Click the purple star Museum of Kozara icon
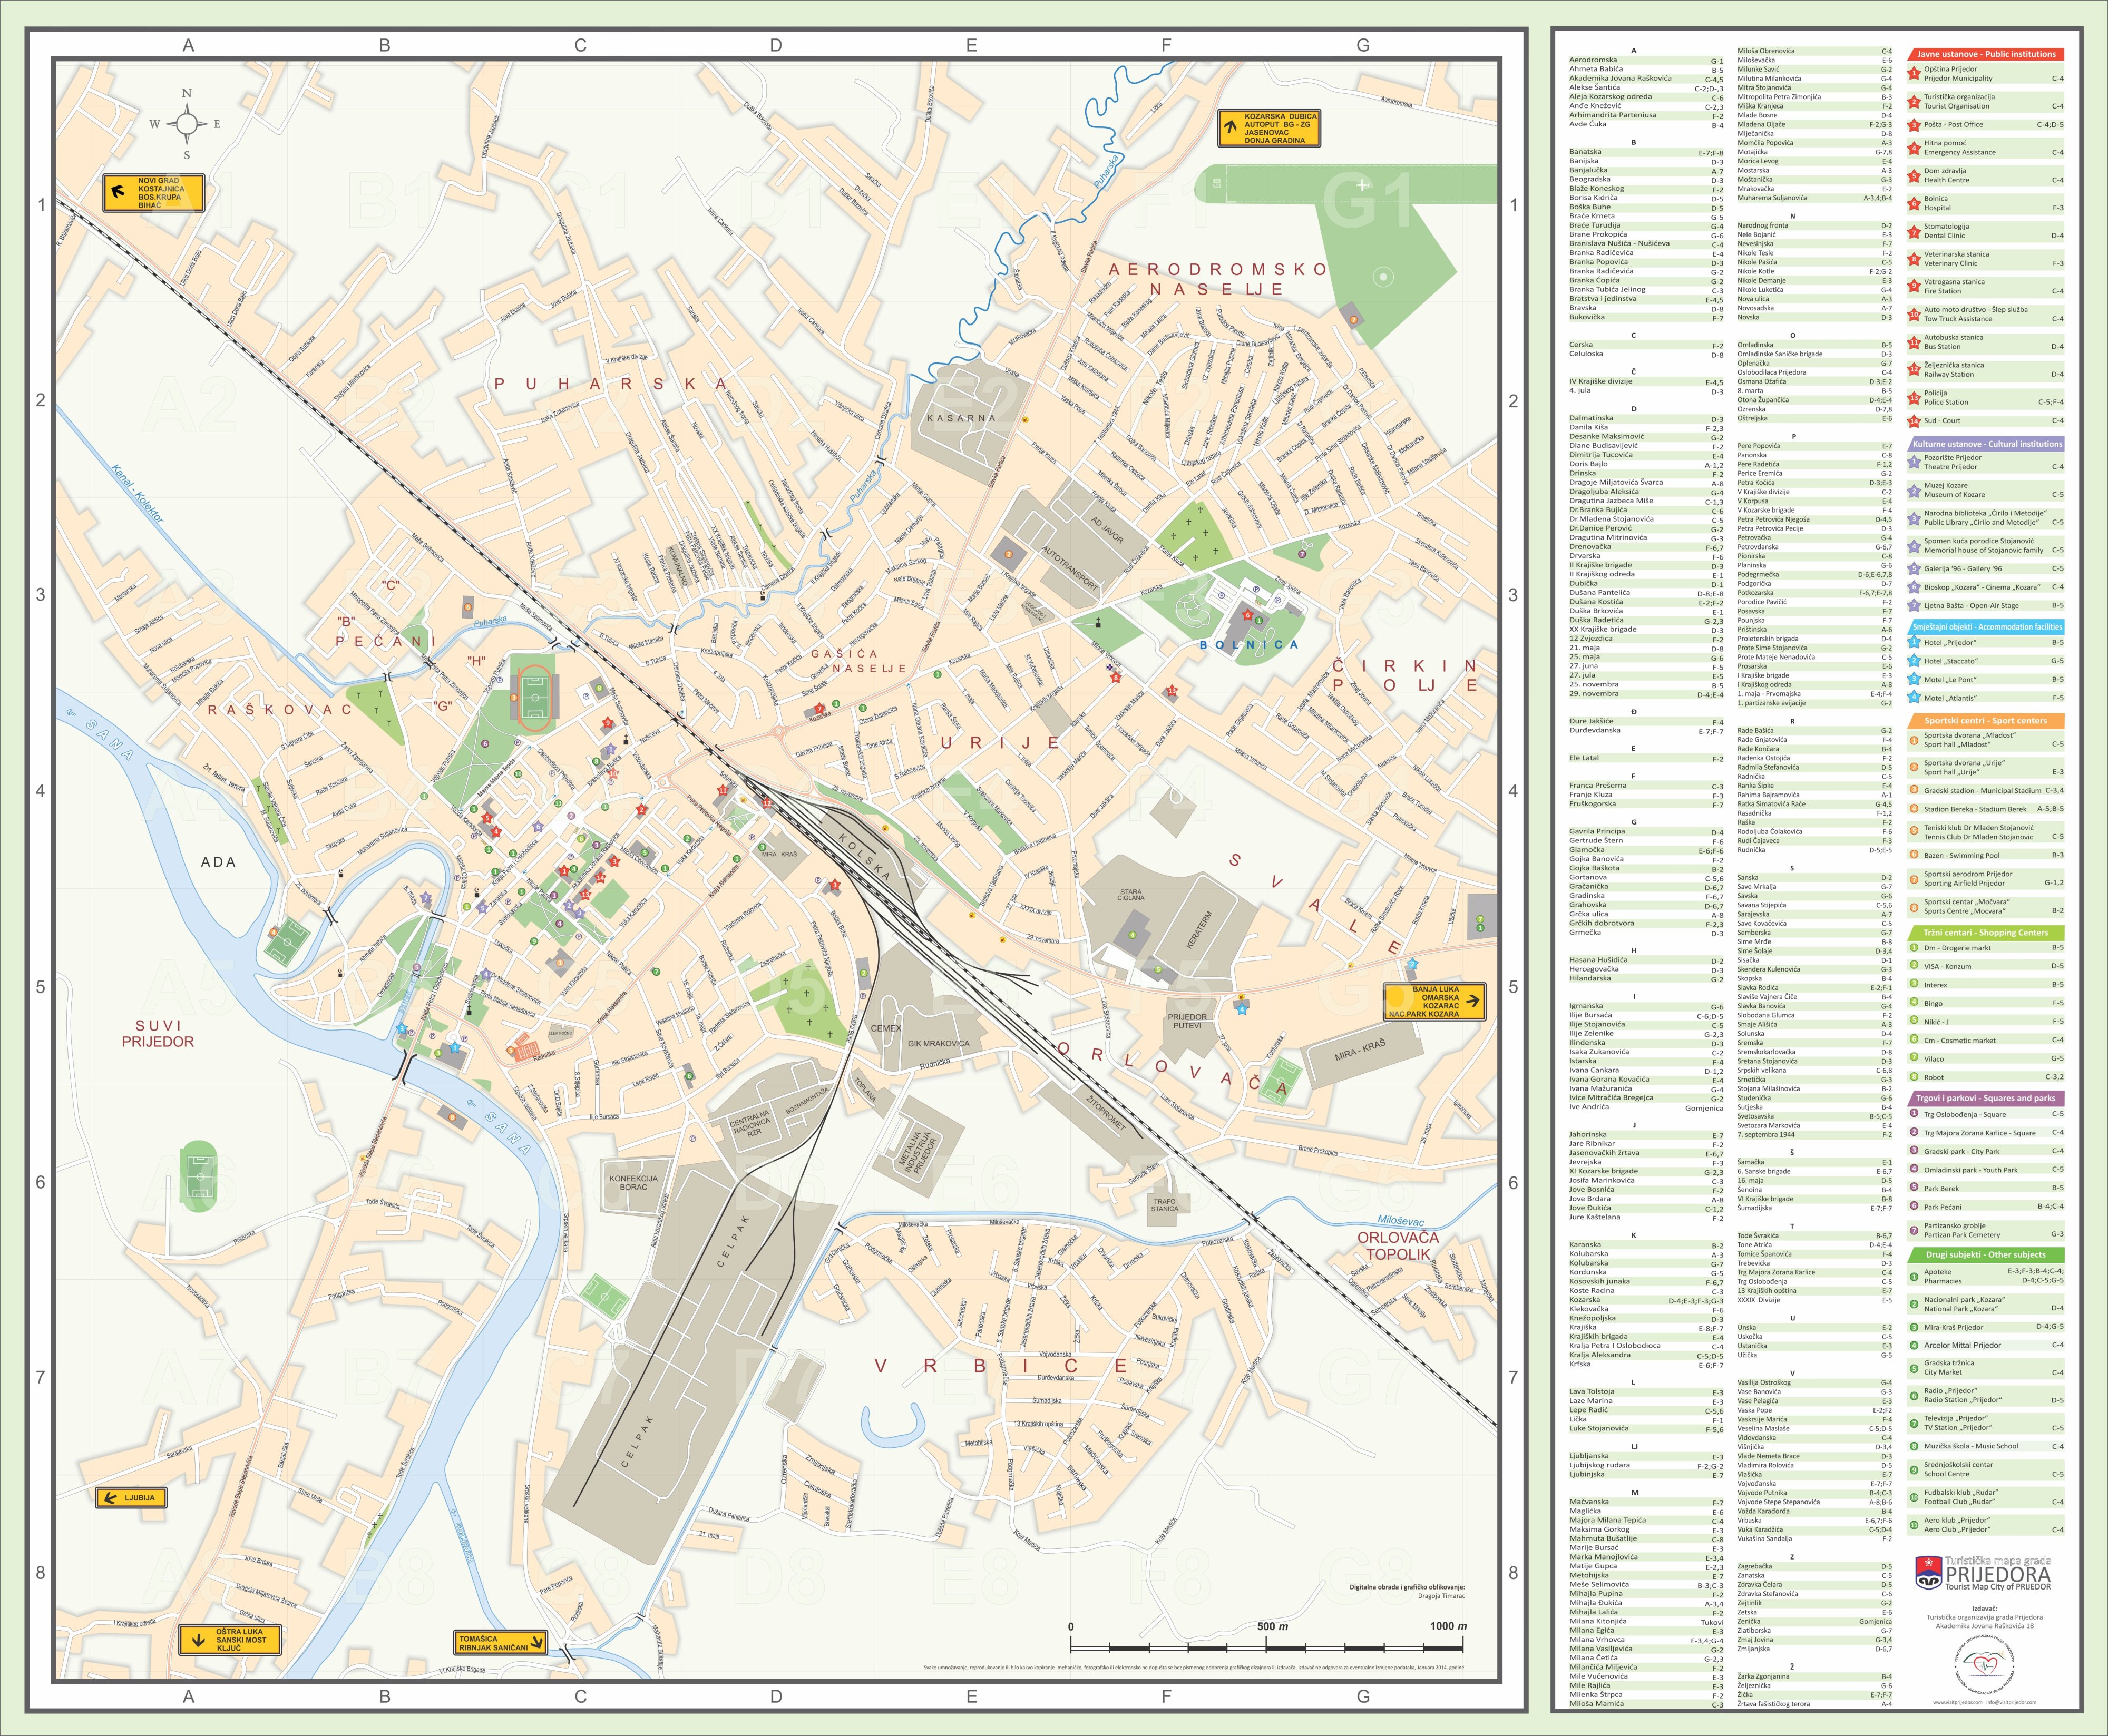The width and height of the screenshot is (2108, 1736). click(1914, 490)
